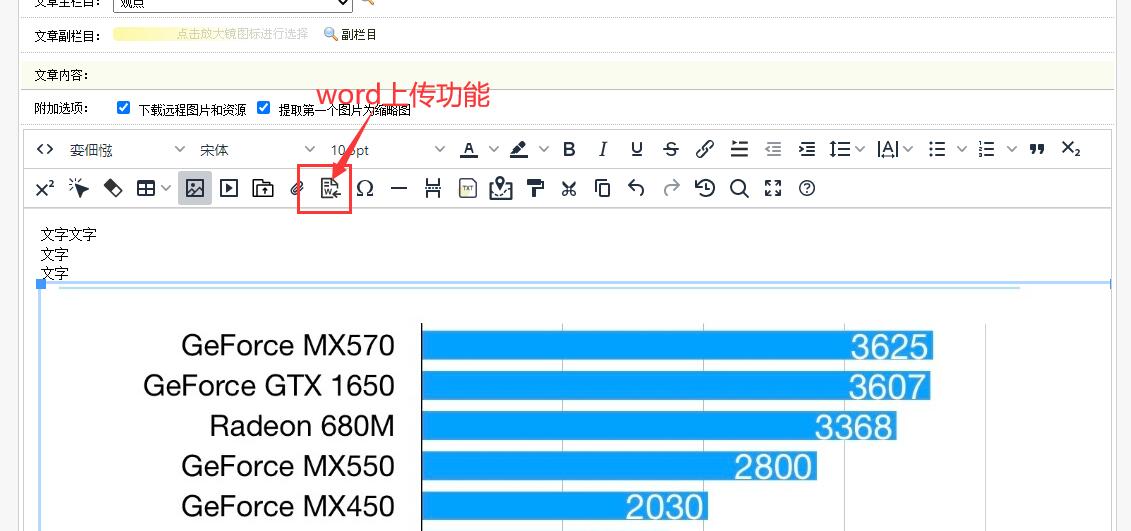Screen dimensions: 1131x531
Task: Apply italic formatting
Action: click(603, 149)
